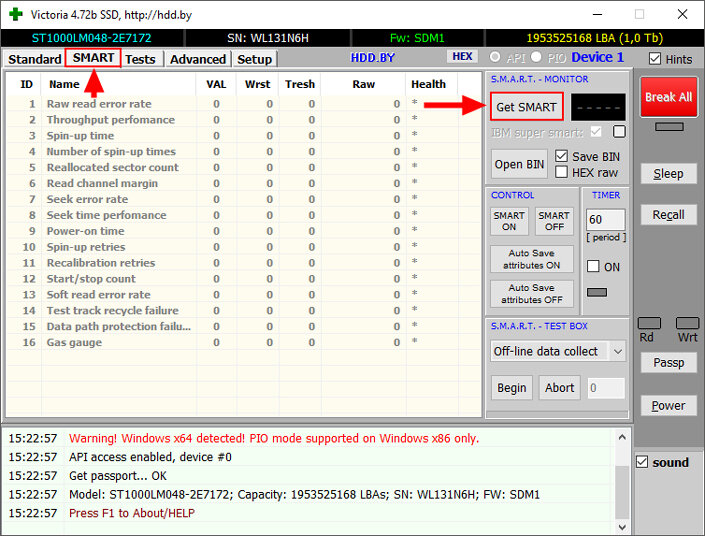
Task: Select the API radio button
Action: point(495,57)
